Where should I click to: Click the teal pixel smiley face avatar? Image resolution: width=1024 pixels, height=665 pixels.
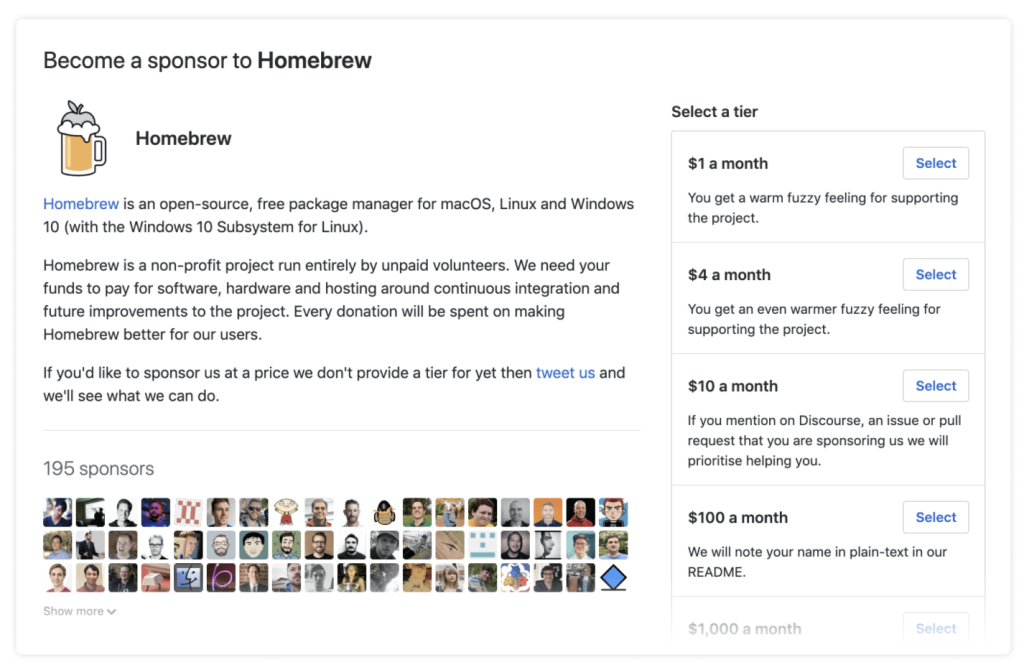click(483, 545)
